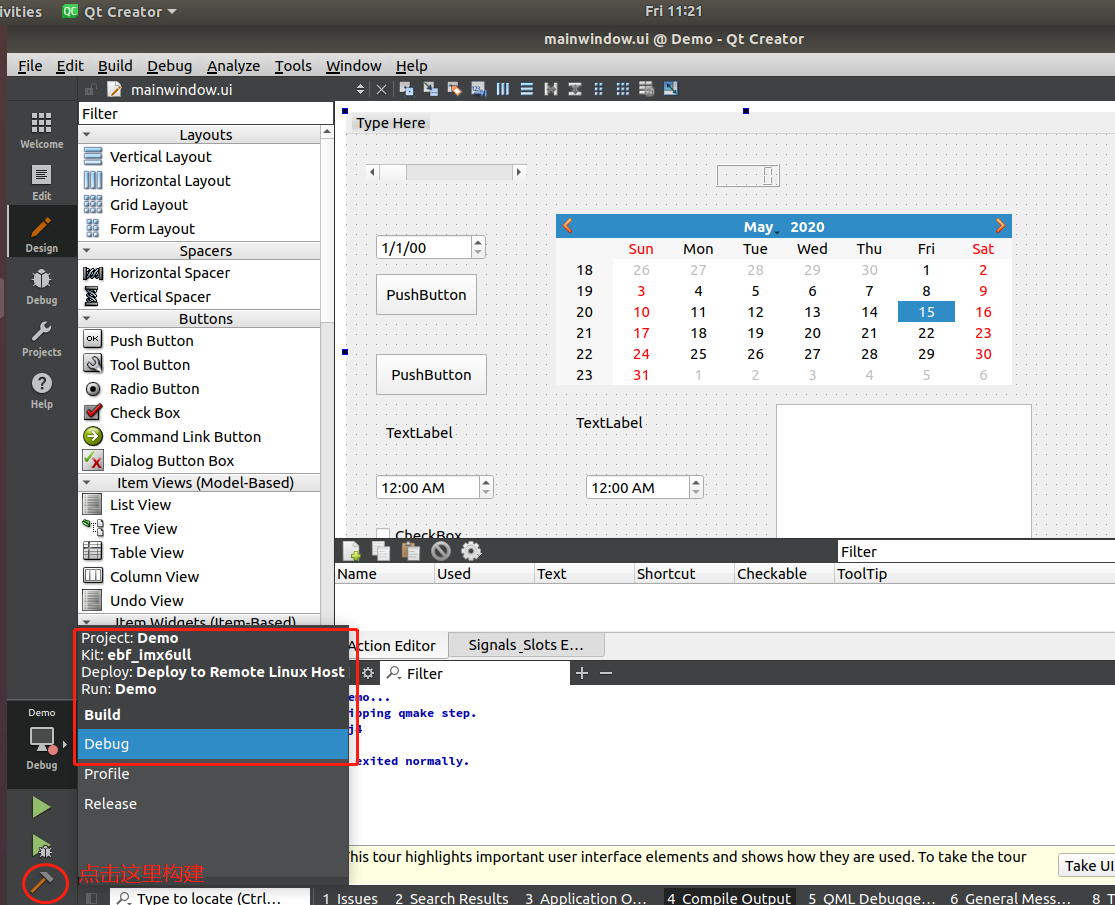The height and width of the screenshot is (905, 1115).
Task: Collapse the Buttons category
Action: point(87,318)
